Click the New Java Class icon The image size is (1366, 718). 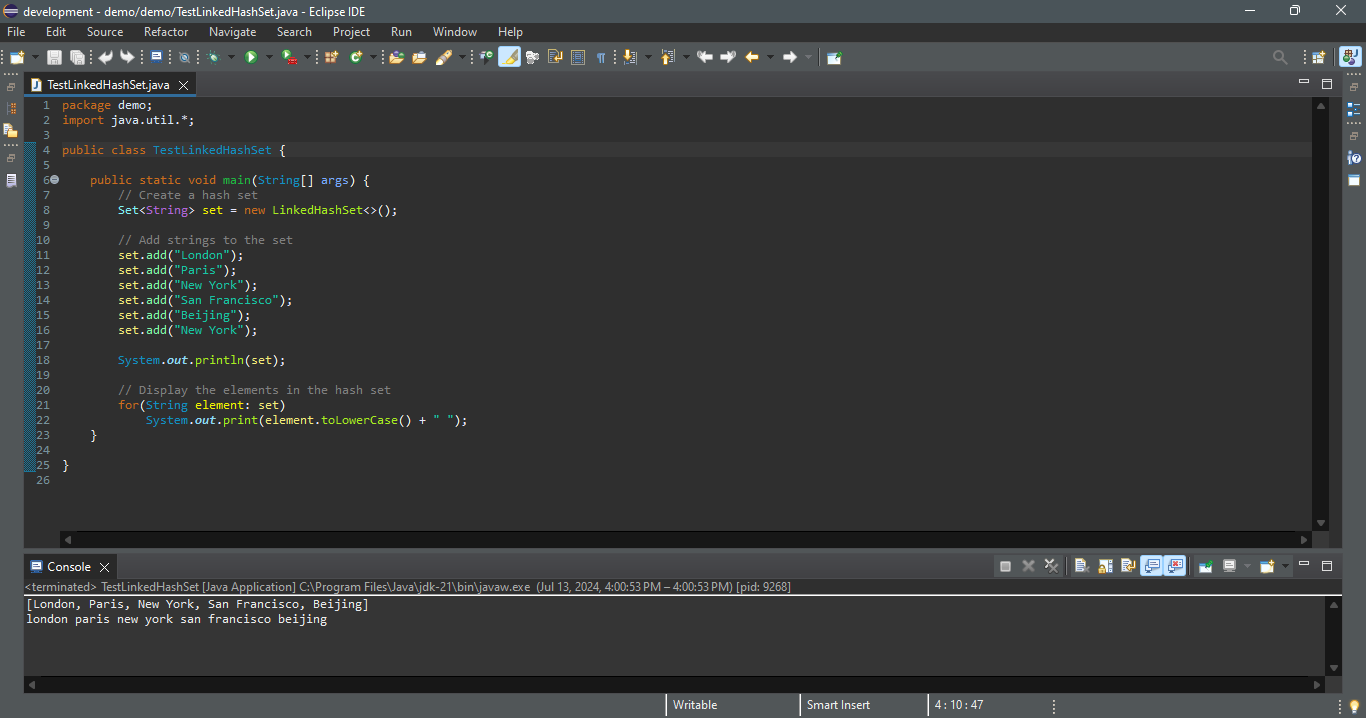tap(355, 58)
